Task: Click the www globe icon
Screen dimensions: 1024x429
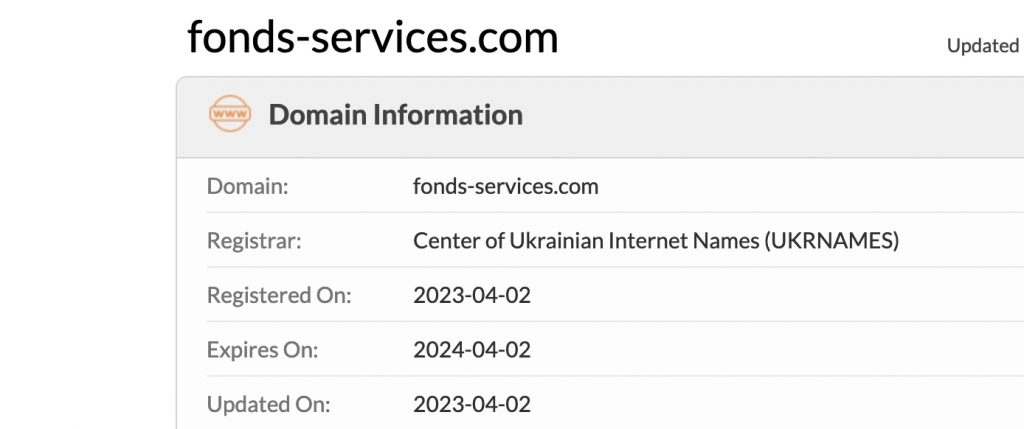Action: point(230,114)
